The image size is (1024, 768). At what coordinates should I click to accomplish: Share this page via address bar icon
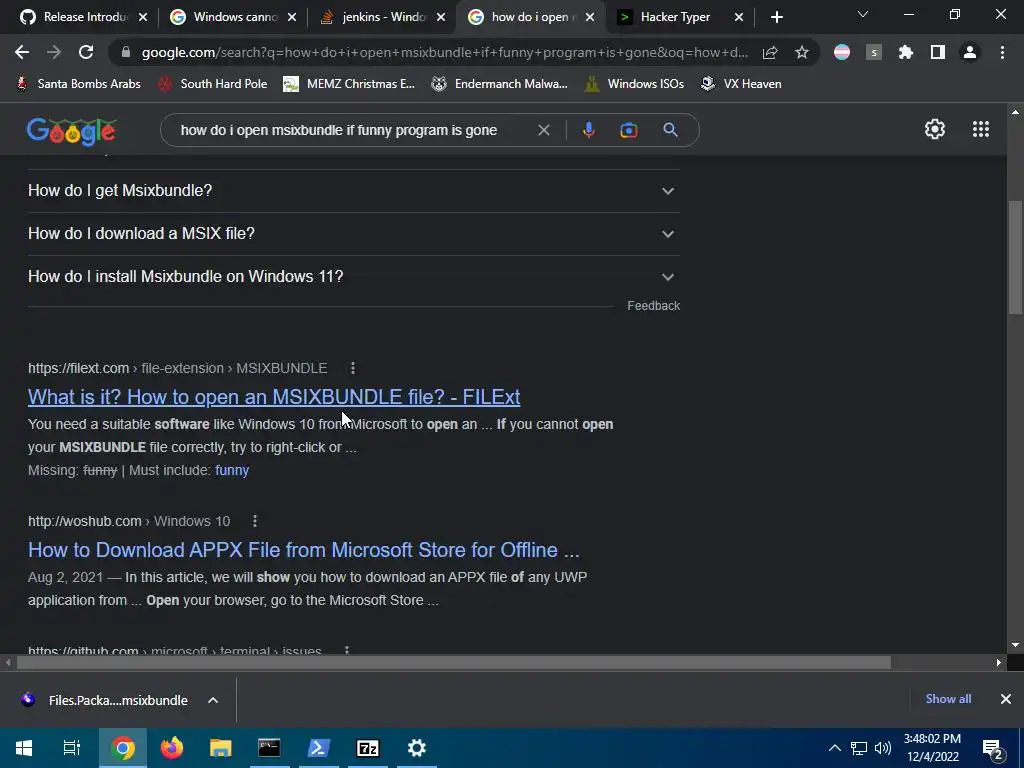click(x=770, y=52)
